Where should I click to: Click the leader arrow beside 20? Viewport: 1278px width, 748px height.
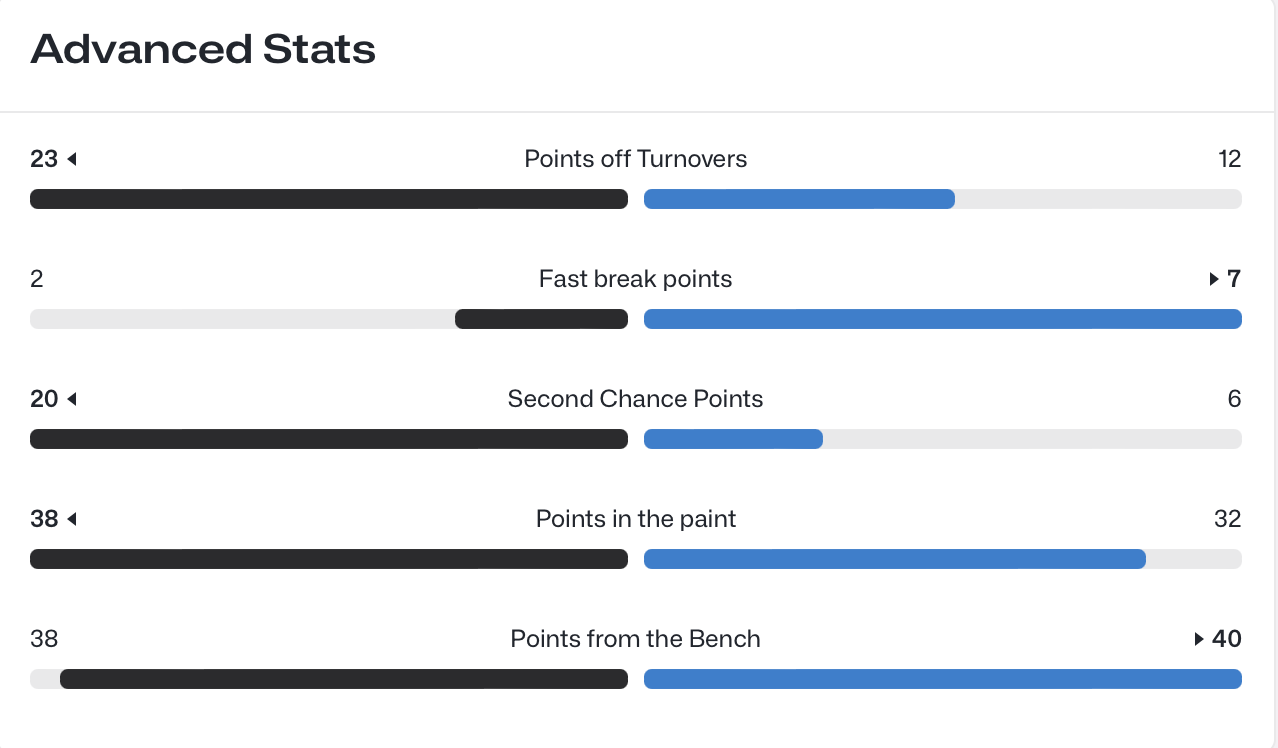click(72, 399)
